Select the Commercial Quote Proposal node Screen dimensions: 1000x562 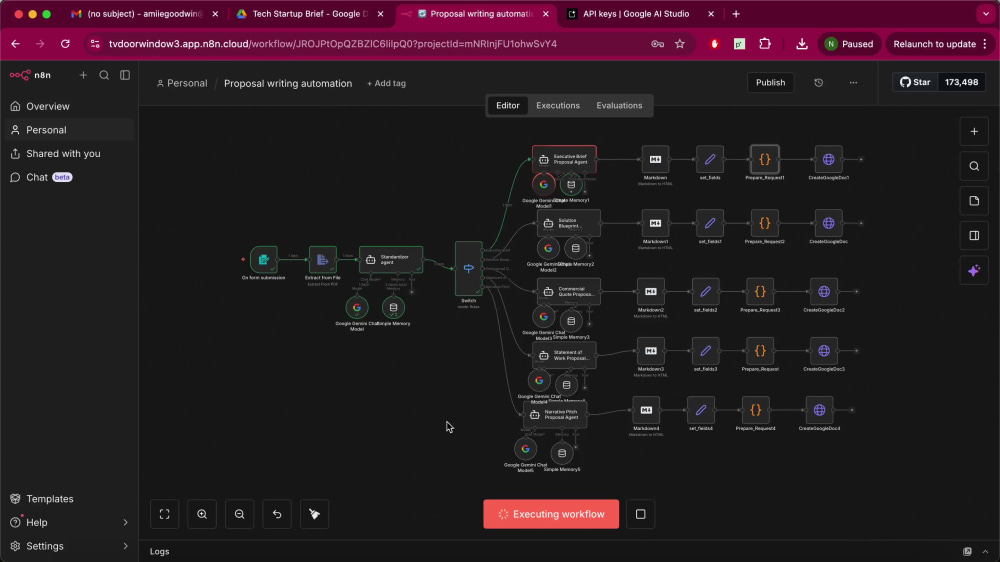click(569, 292)
